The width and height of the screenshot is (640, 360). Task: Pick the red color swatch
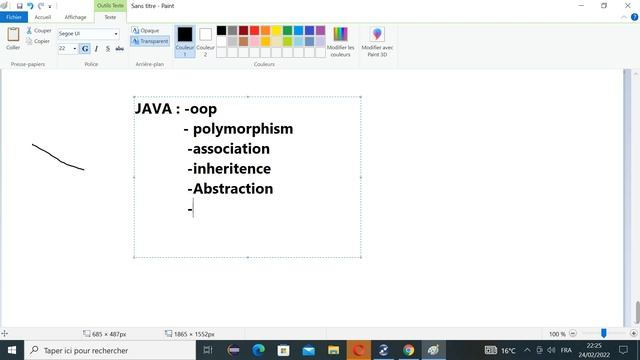[x=254, y=31]
